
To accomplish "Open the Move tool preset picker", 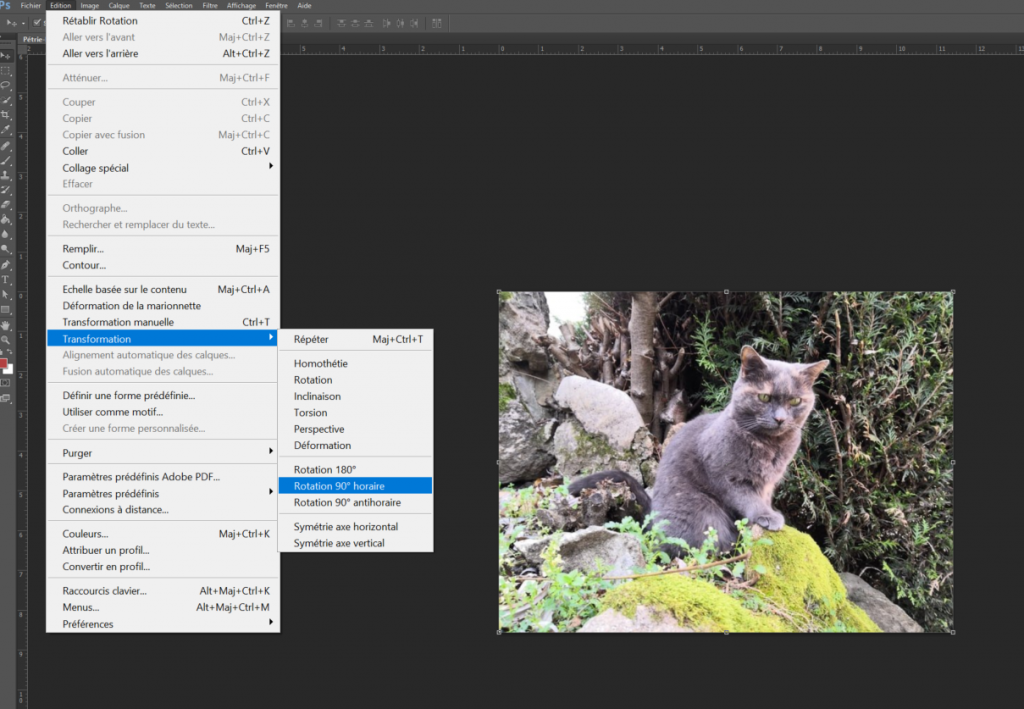I will tap(24, 24).
